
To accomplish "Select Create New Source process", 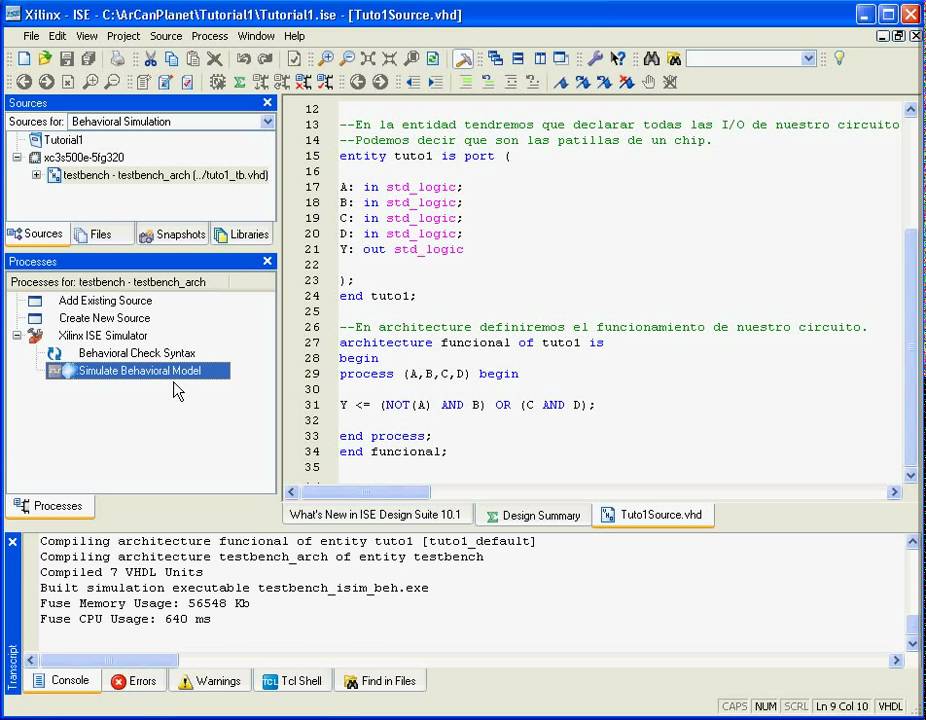I will pyautogui.click(x=105, y=318).
